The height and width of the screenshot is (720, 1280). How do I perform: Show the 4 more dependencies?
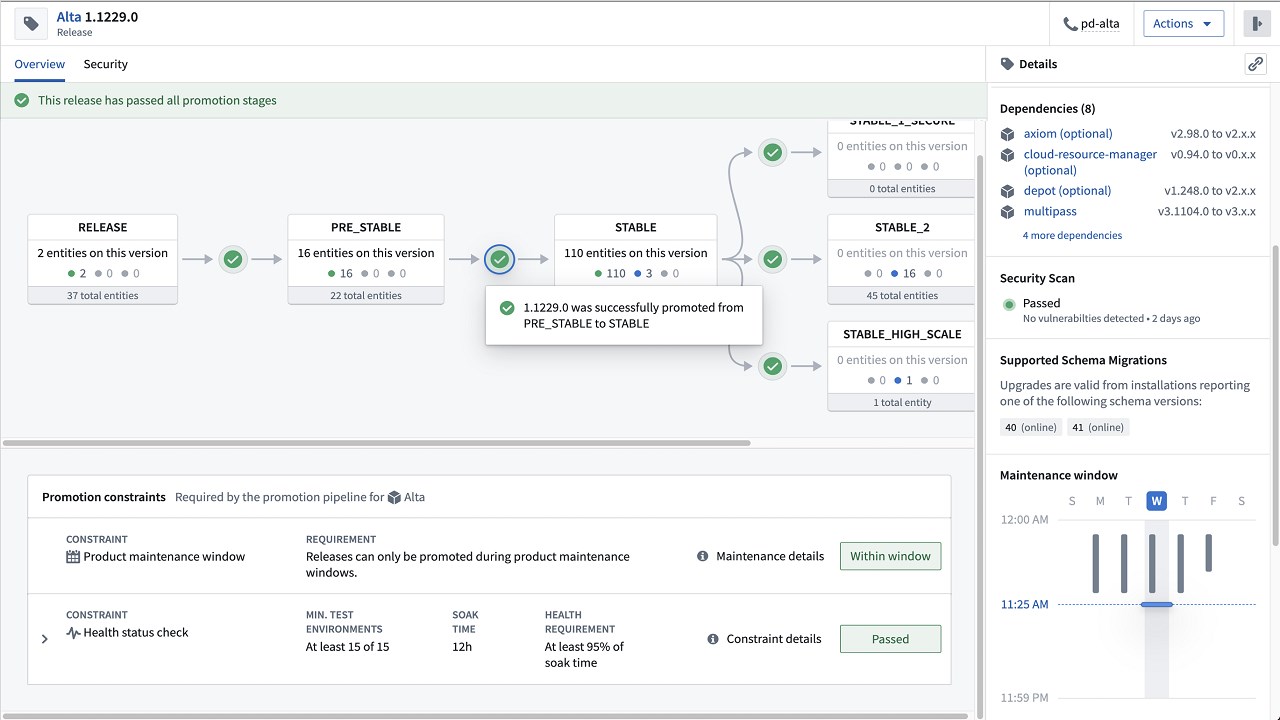click(1072, 236)
